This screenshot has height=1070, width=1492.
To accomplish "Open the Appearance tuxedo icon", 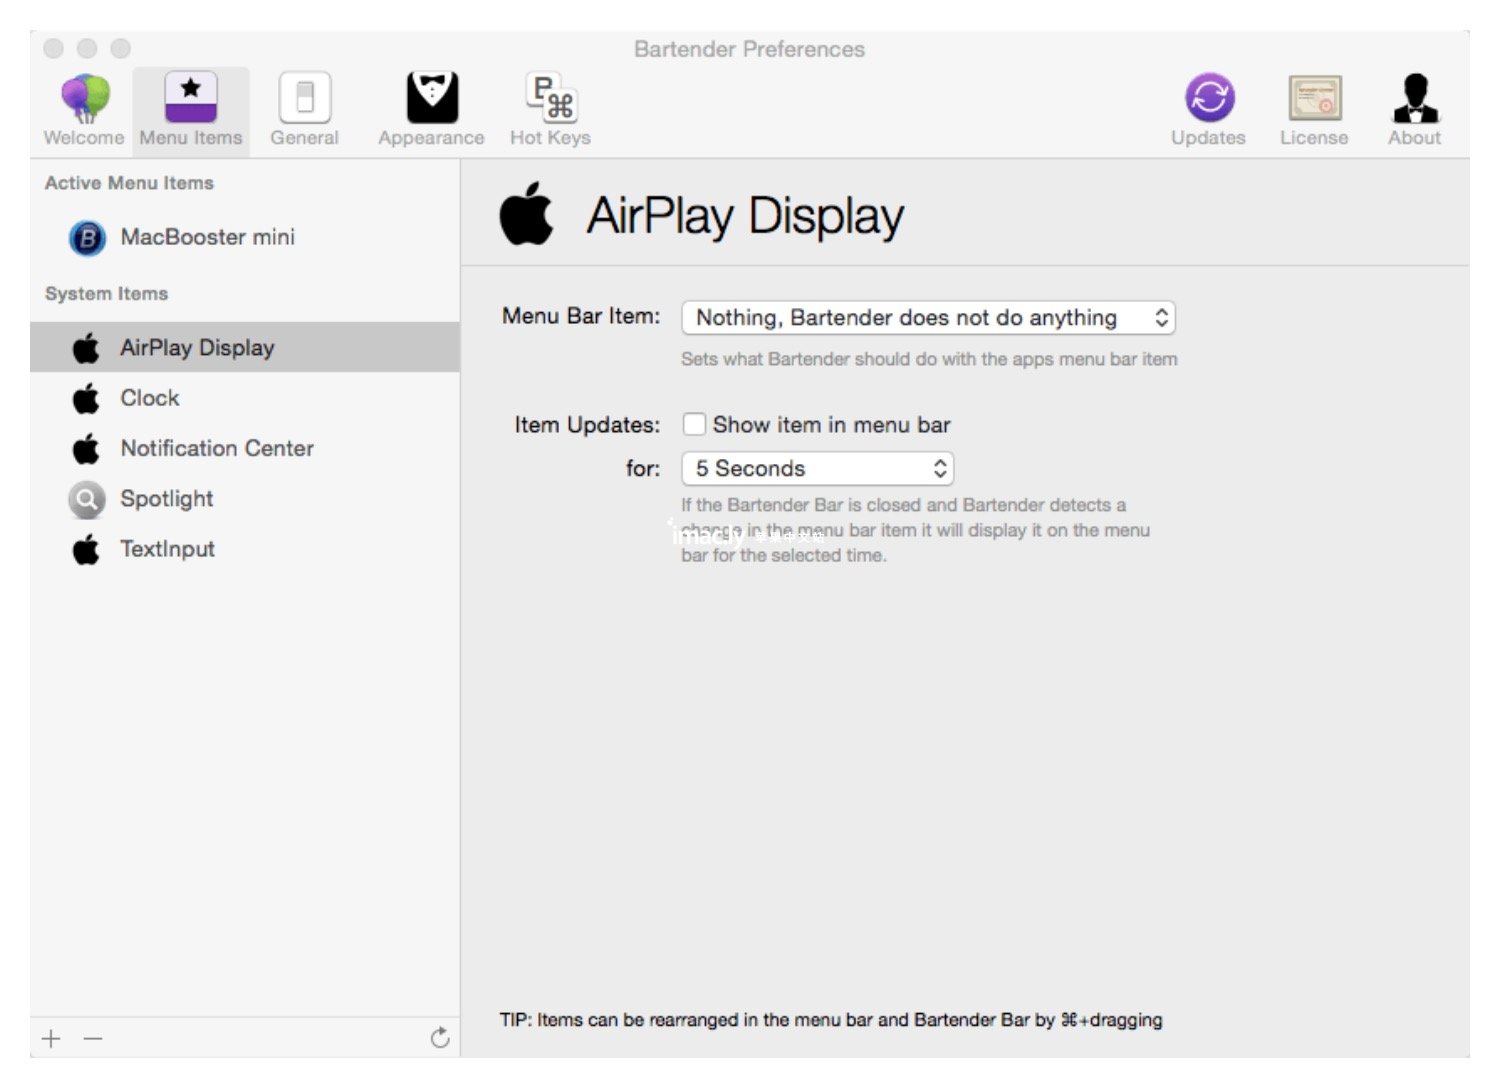I will point(431,98).
